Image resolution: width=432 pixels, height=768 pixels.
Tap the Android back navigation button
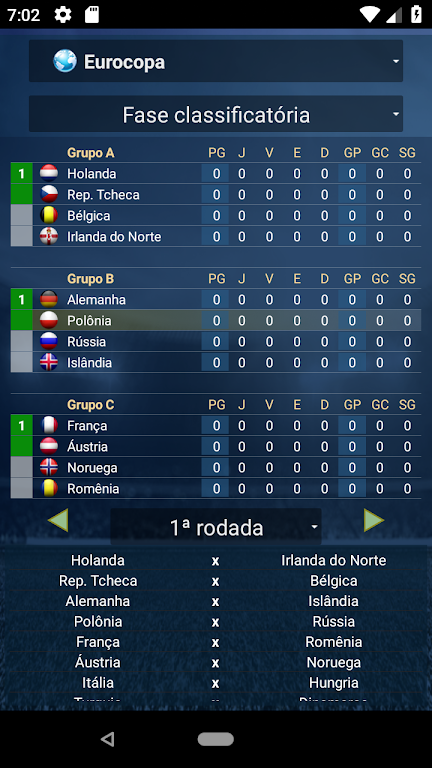coord(108,739)
